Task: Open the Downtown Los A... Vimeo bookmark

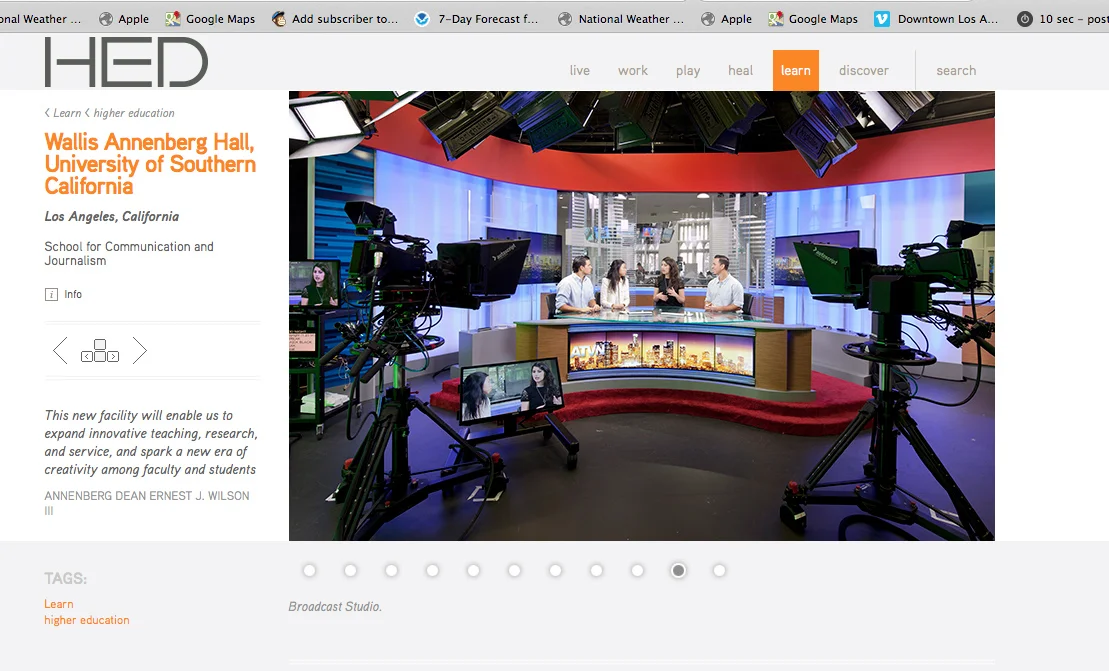Action: pos(936,19)
